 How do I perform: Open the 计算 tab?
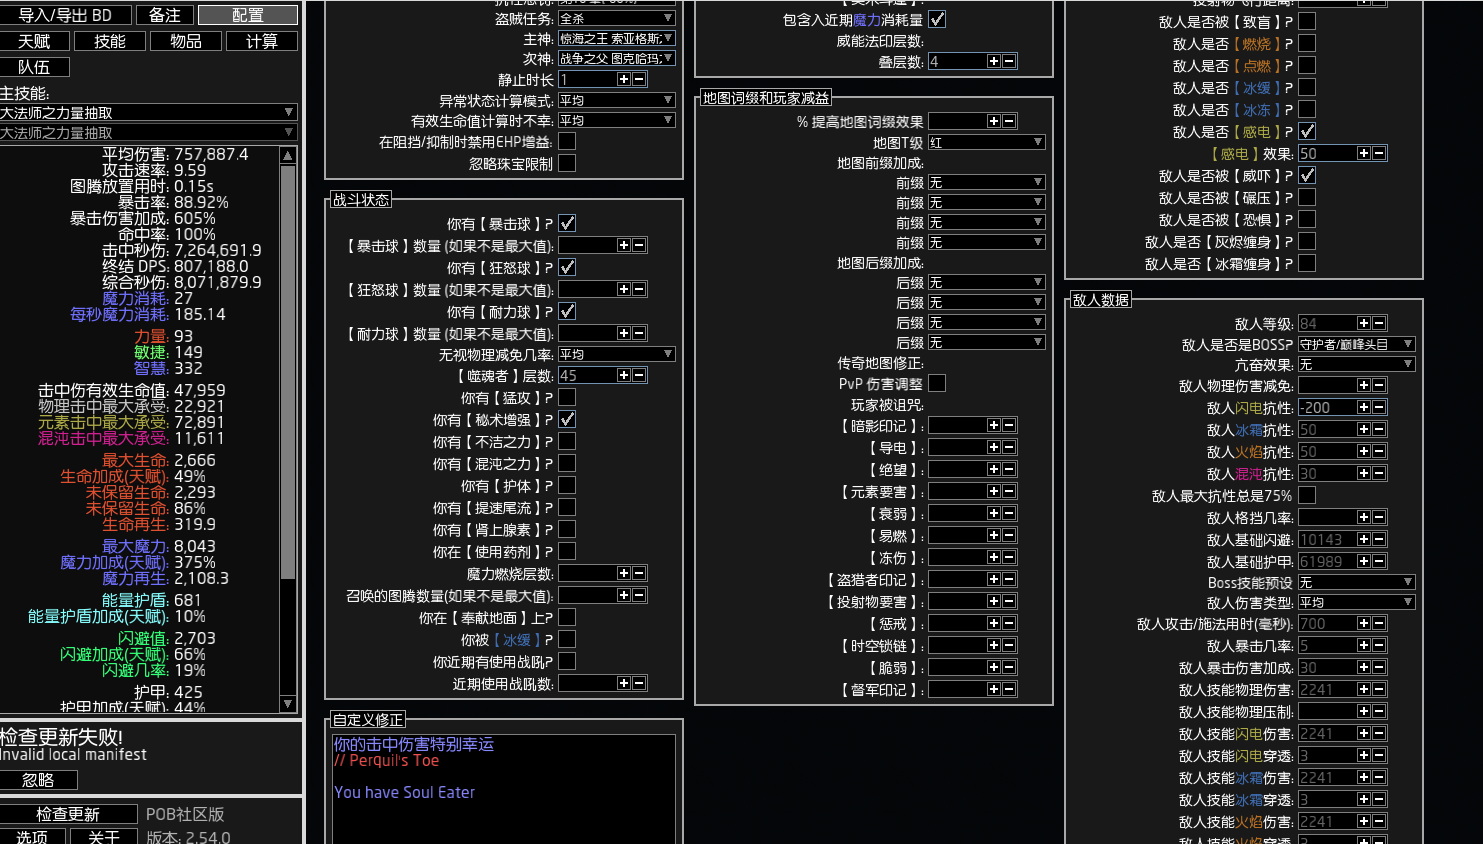click(262, 41)
